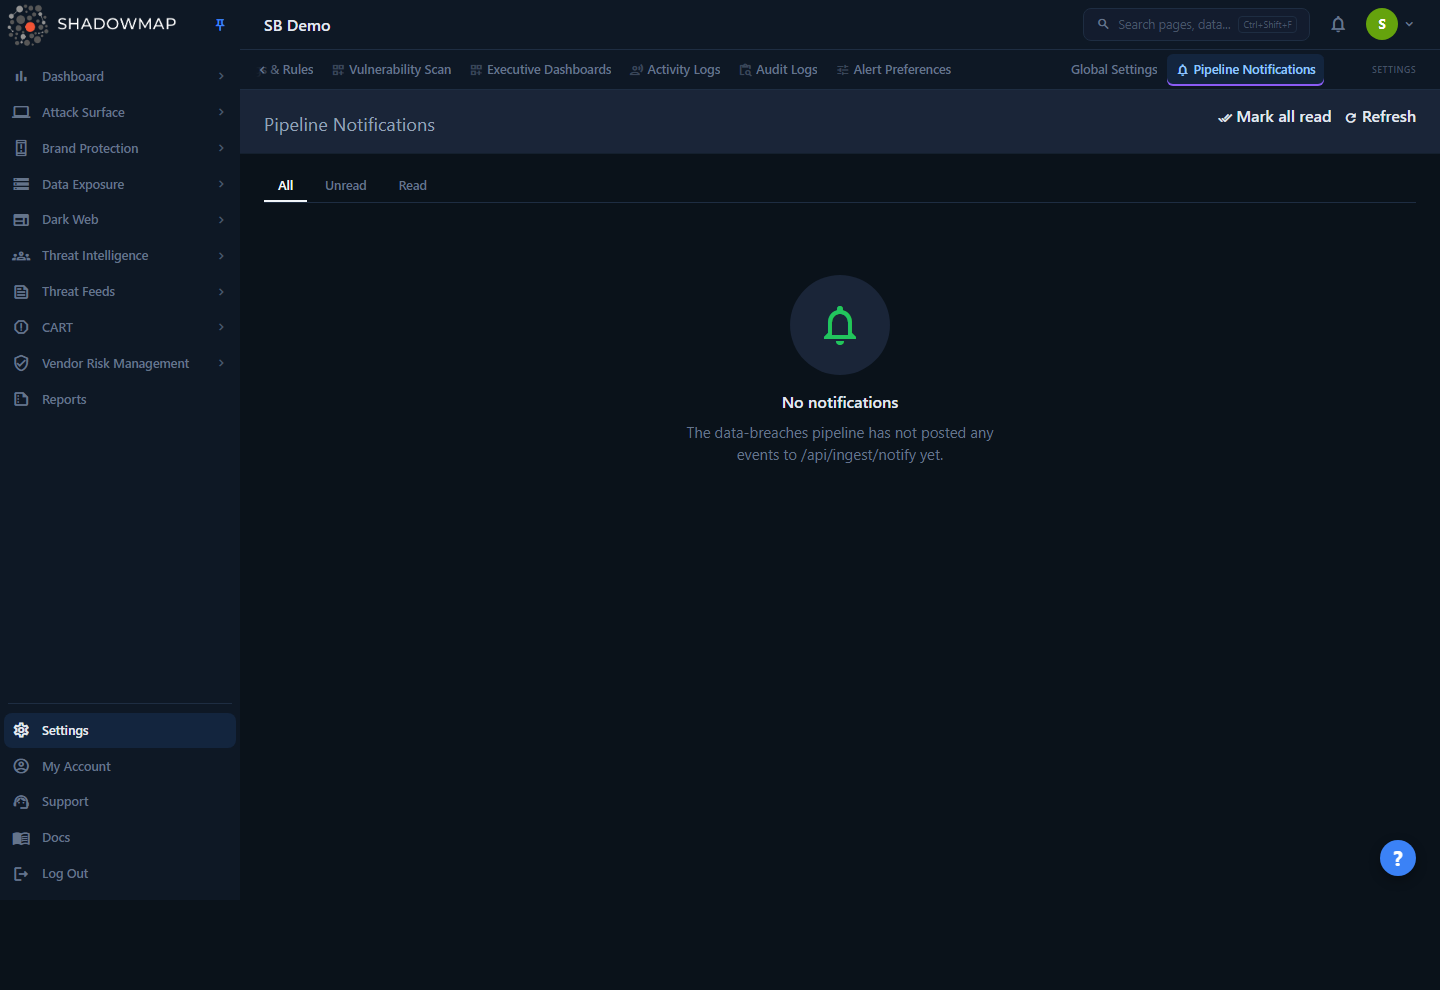Switch to the All notifications tab
This screenshot has height=990, width=1440.
[285, 185]
